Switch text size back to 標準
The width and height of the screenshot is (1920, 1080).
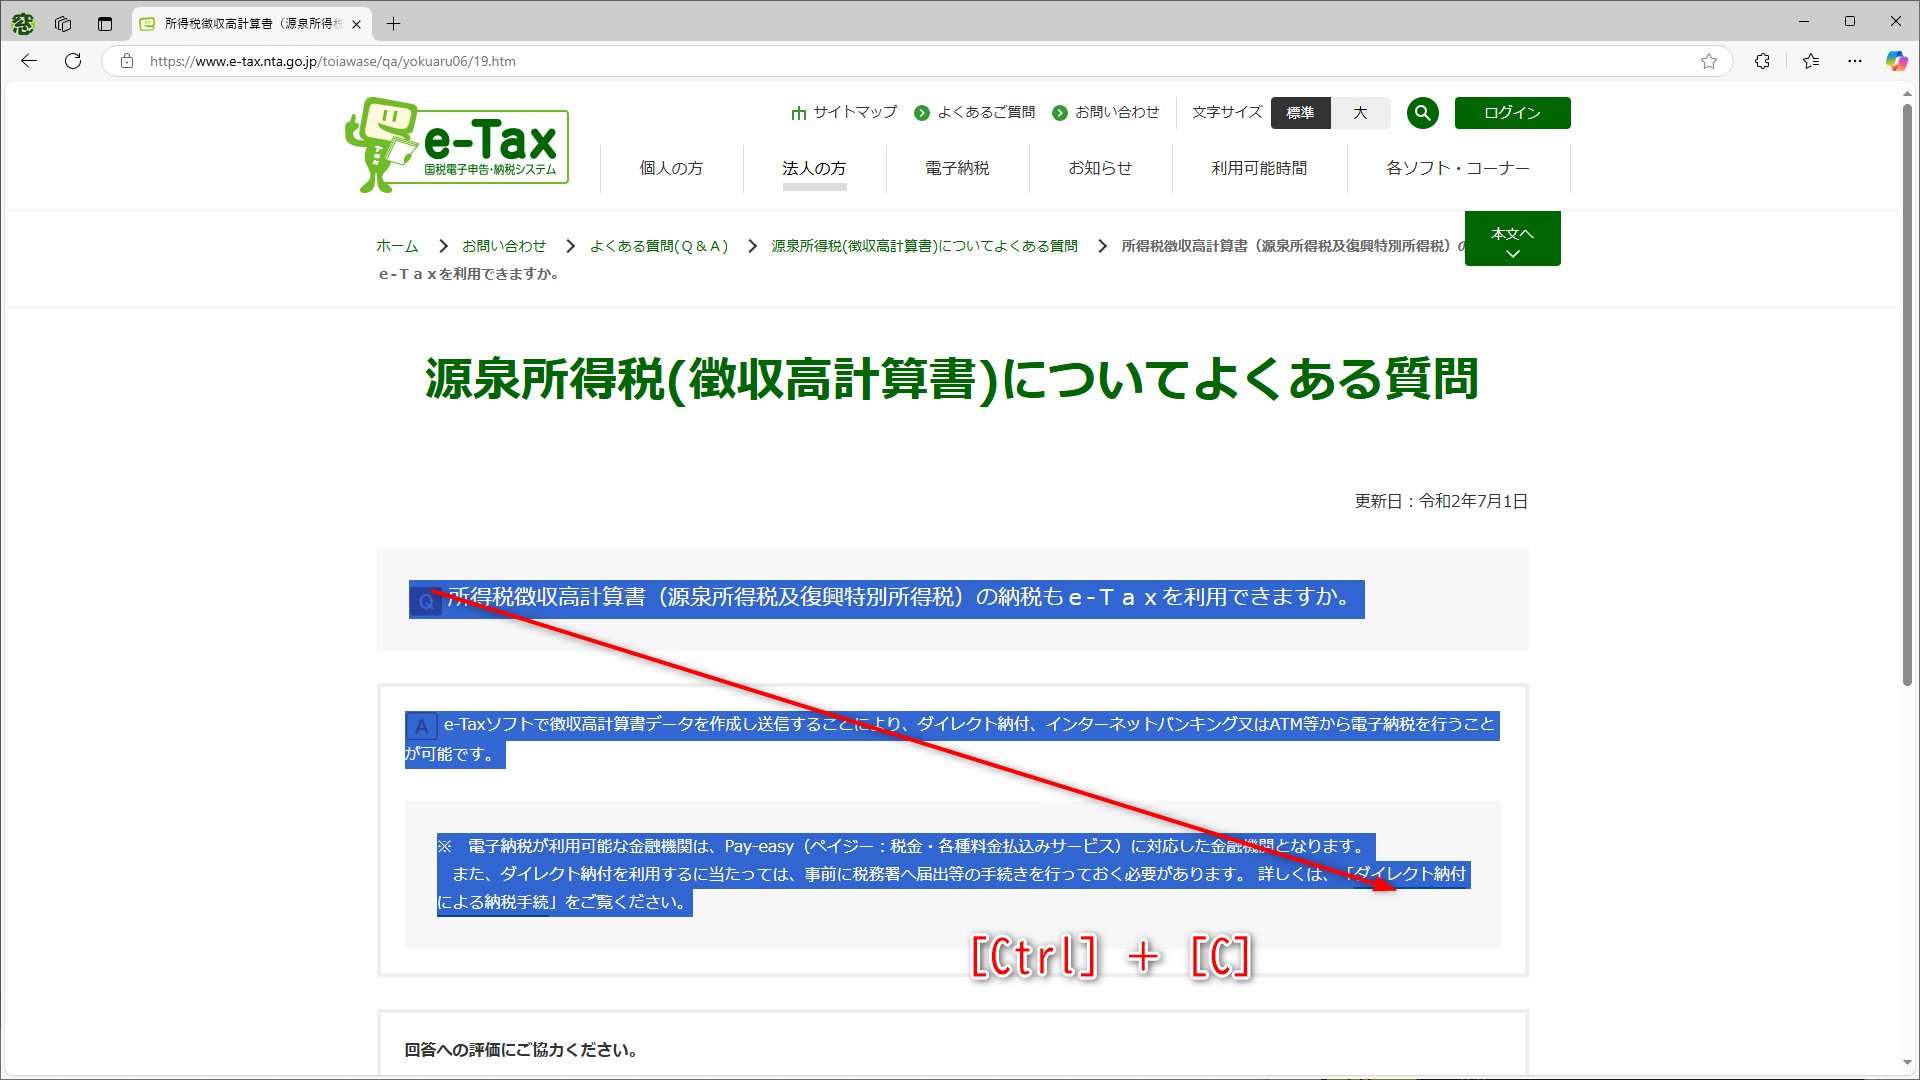coord(1300,113)
